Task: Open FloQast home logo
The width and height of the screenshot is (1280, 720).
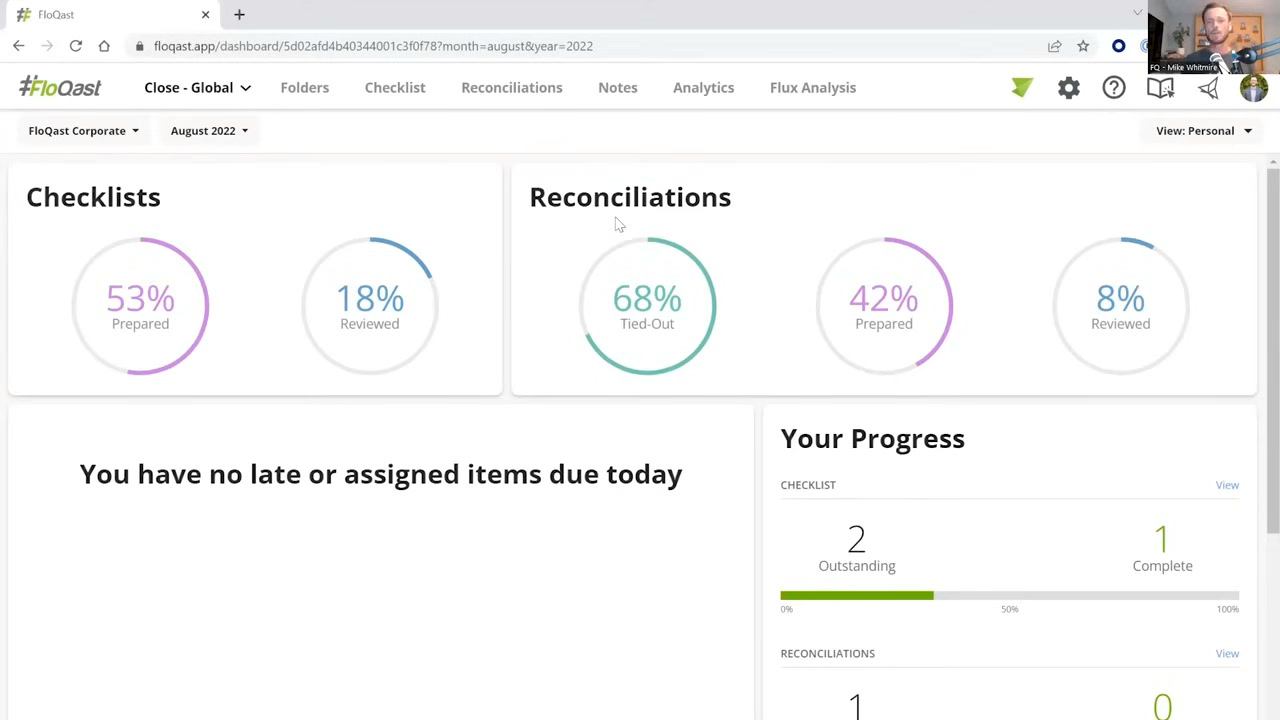Action: pyautogui.click(x=60, y=87)
